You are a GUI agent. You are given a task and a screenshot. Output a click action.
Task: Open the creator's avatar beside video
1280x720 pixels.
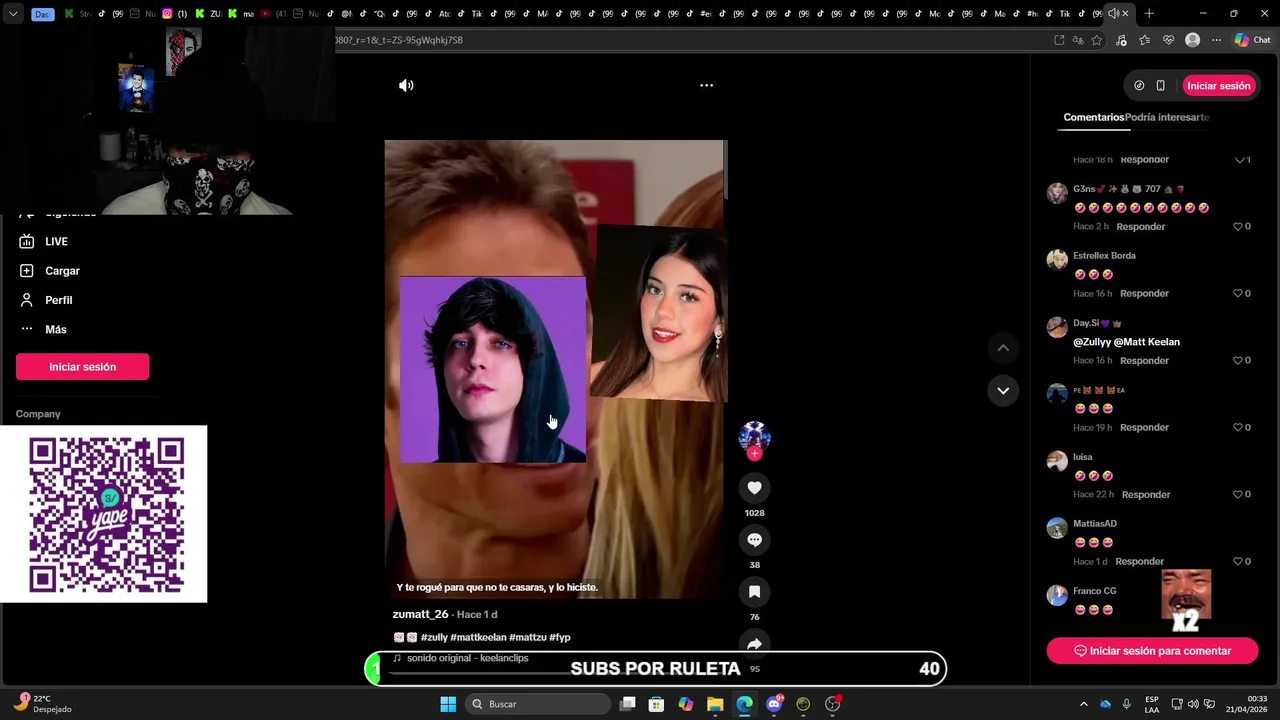[754, 436]
